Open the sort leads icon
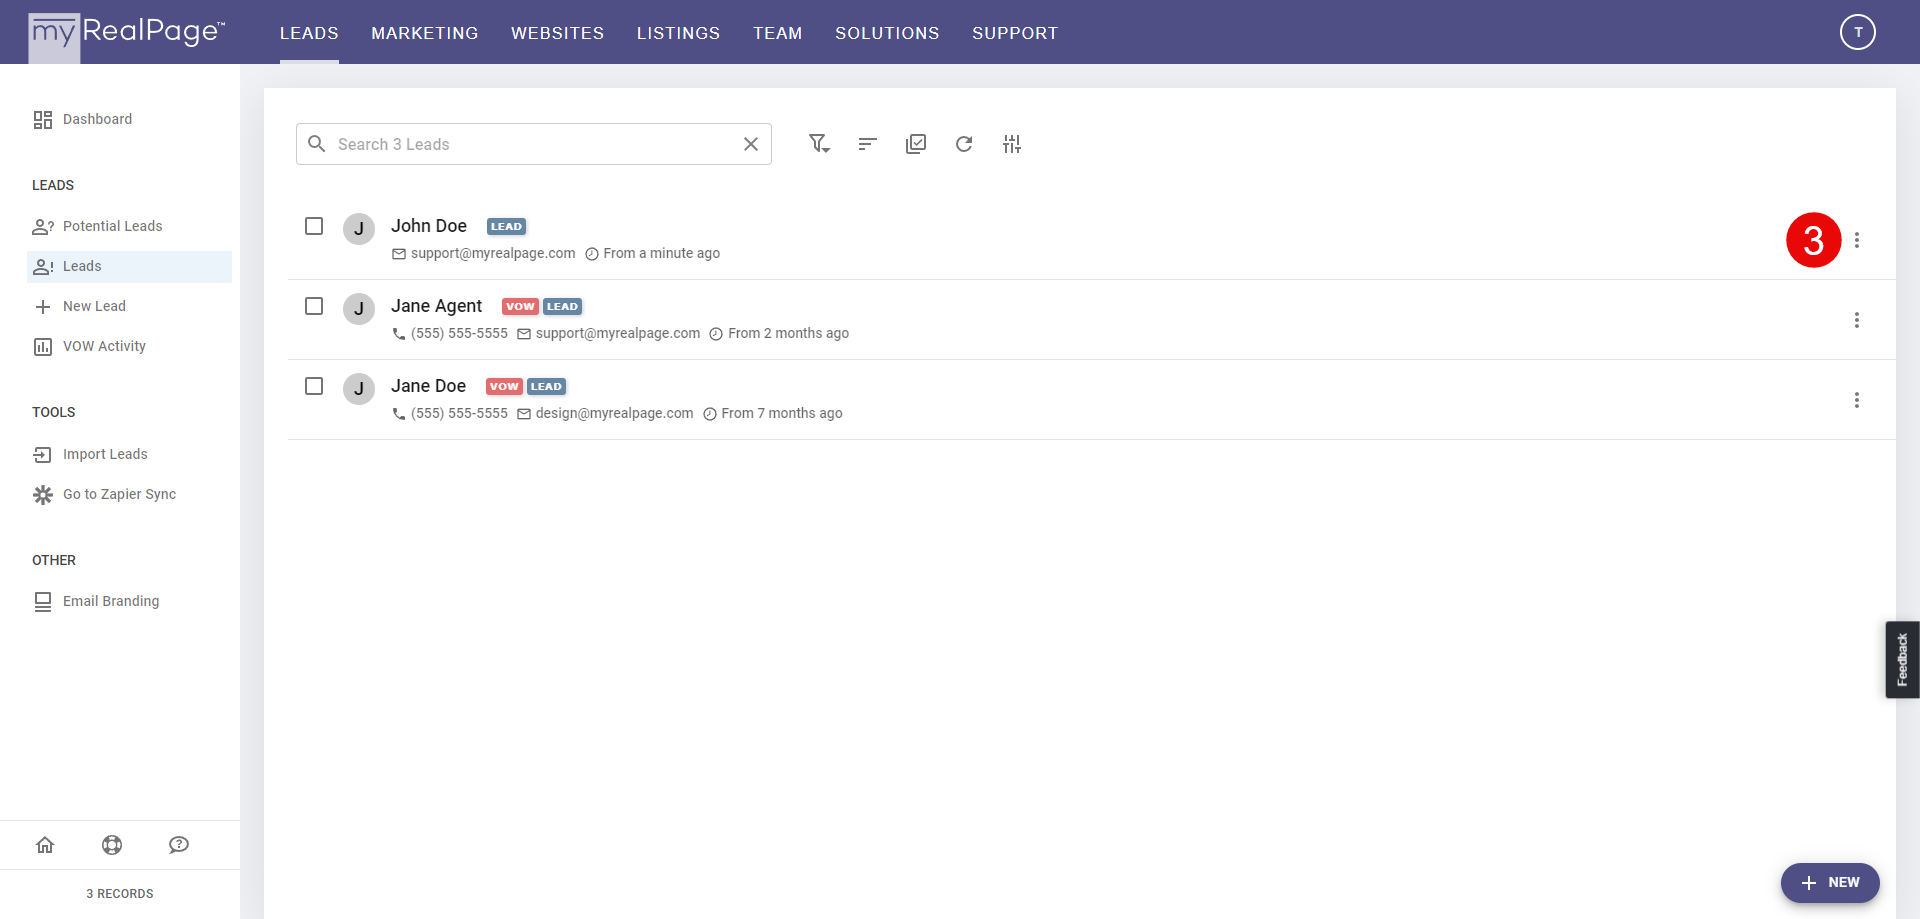This screenshot has width=1920, height=919. 867,144
